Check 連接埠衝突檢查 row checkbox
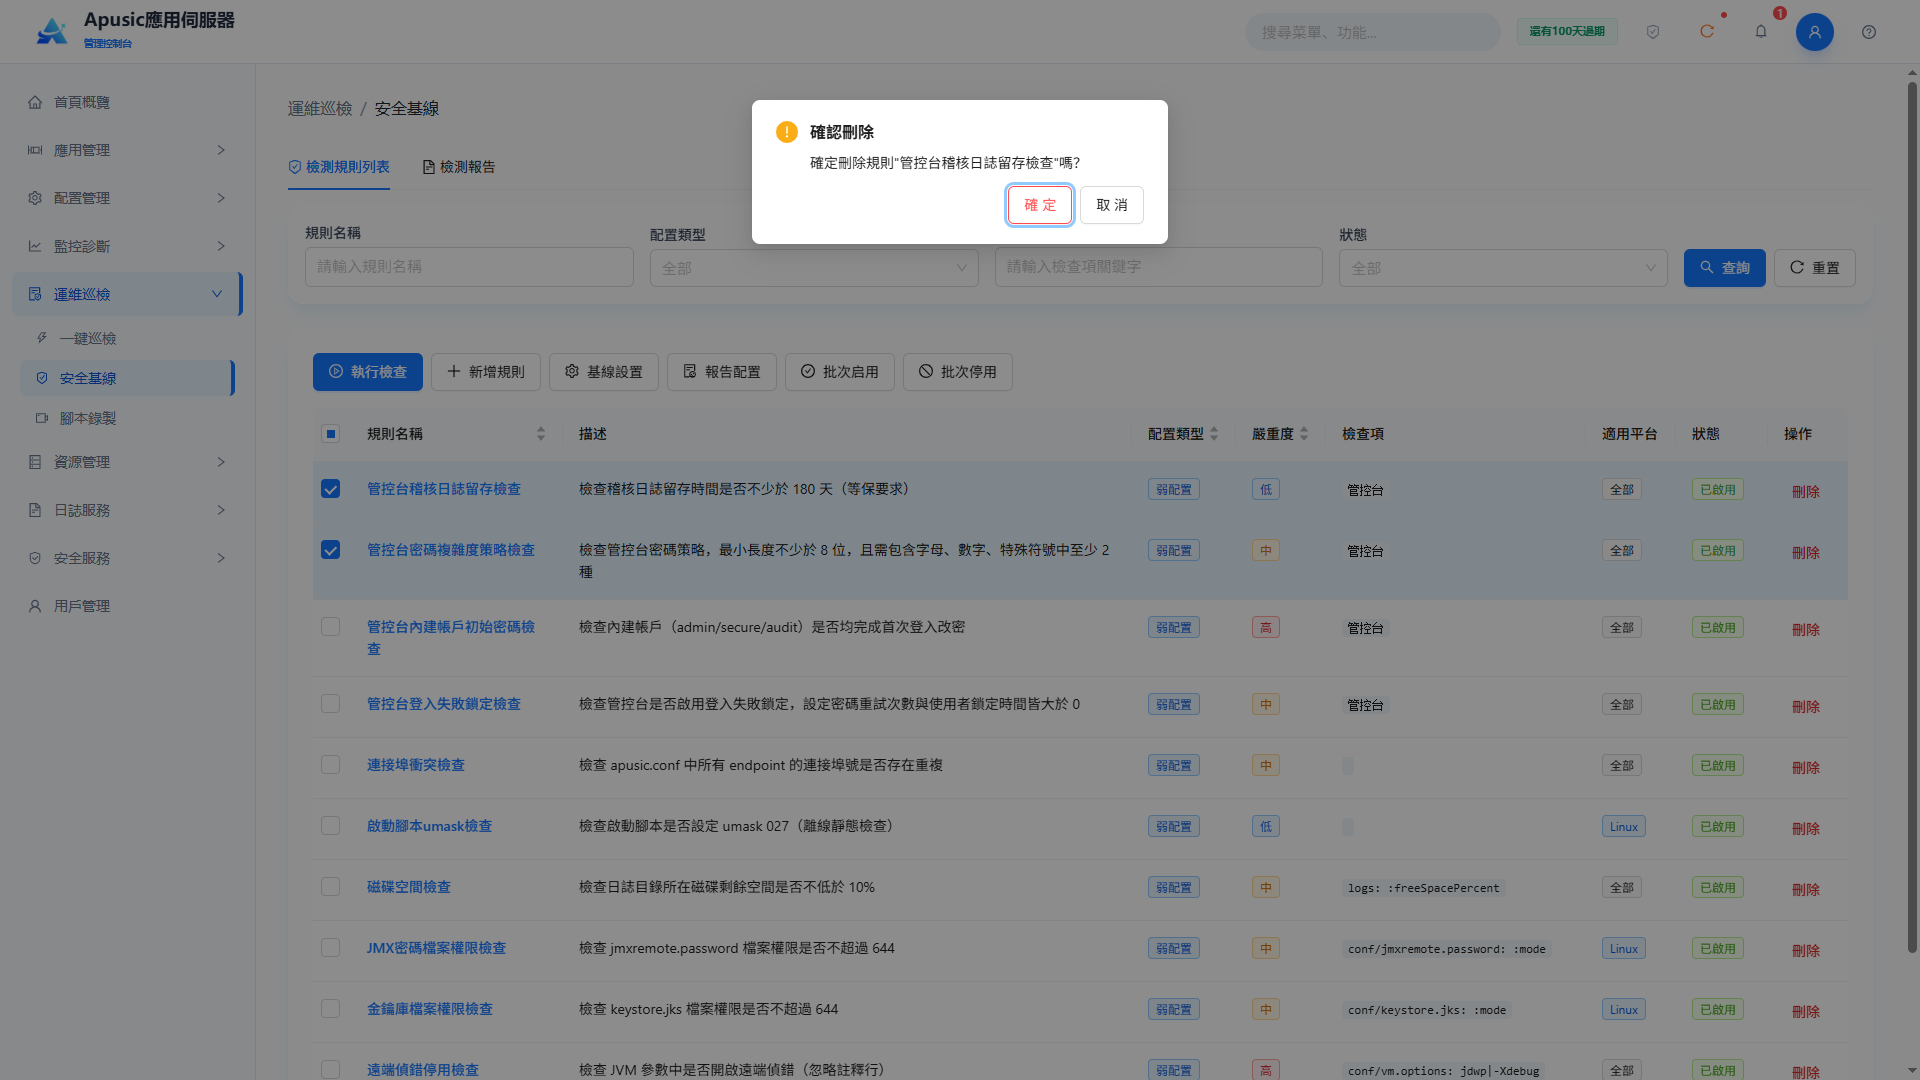1920x1080 pixels. coord(331,765)
